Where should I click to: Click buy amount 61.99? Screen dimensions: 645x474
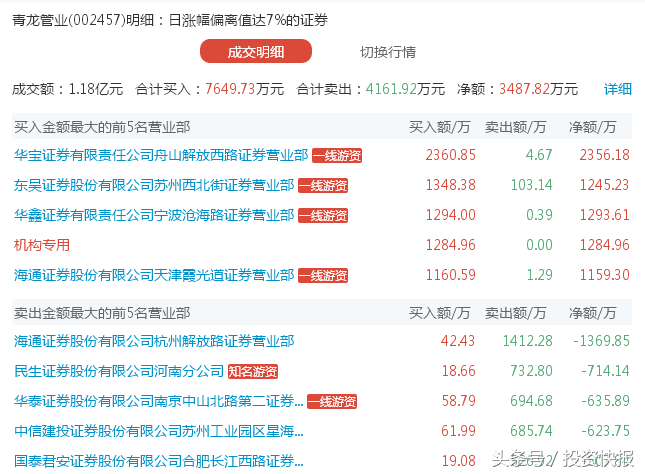click(458, 431)
